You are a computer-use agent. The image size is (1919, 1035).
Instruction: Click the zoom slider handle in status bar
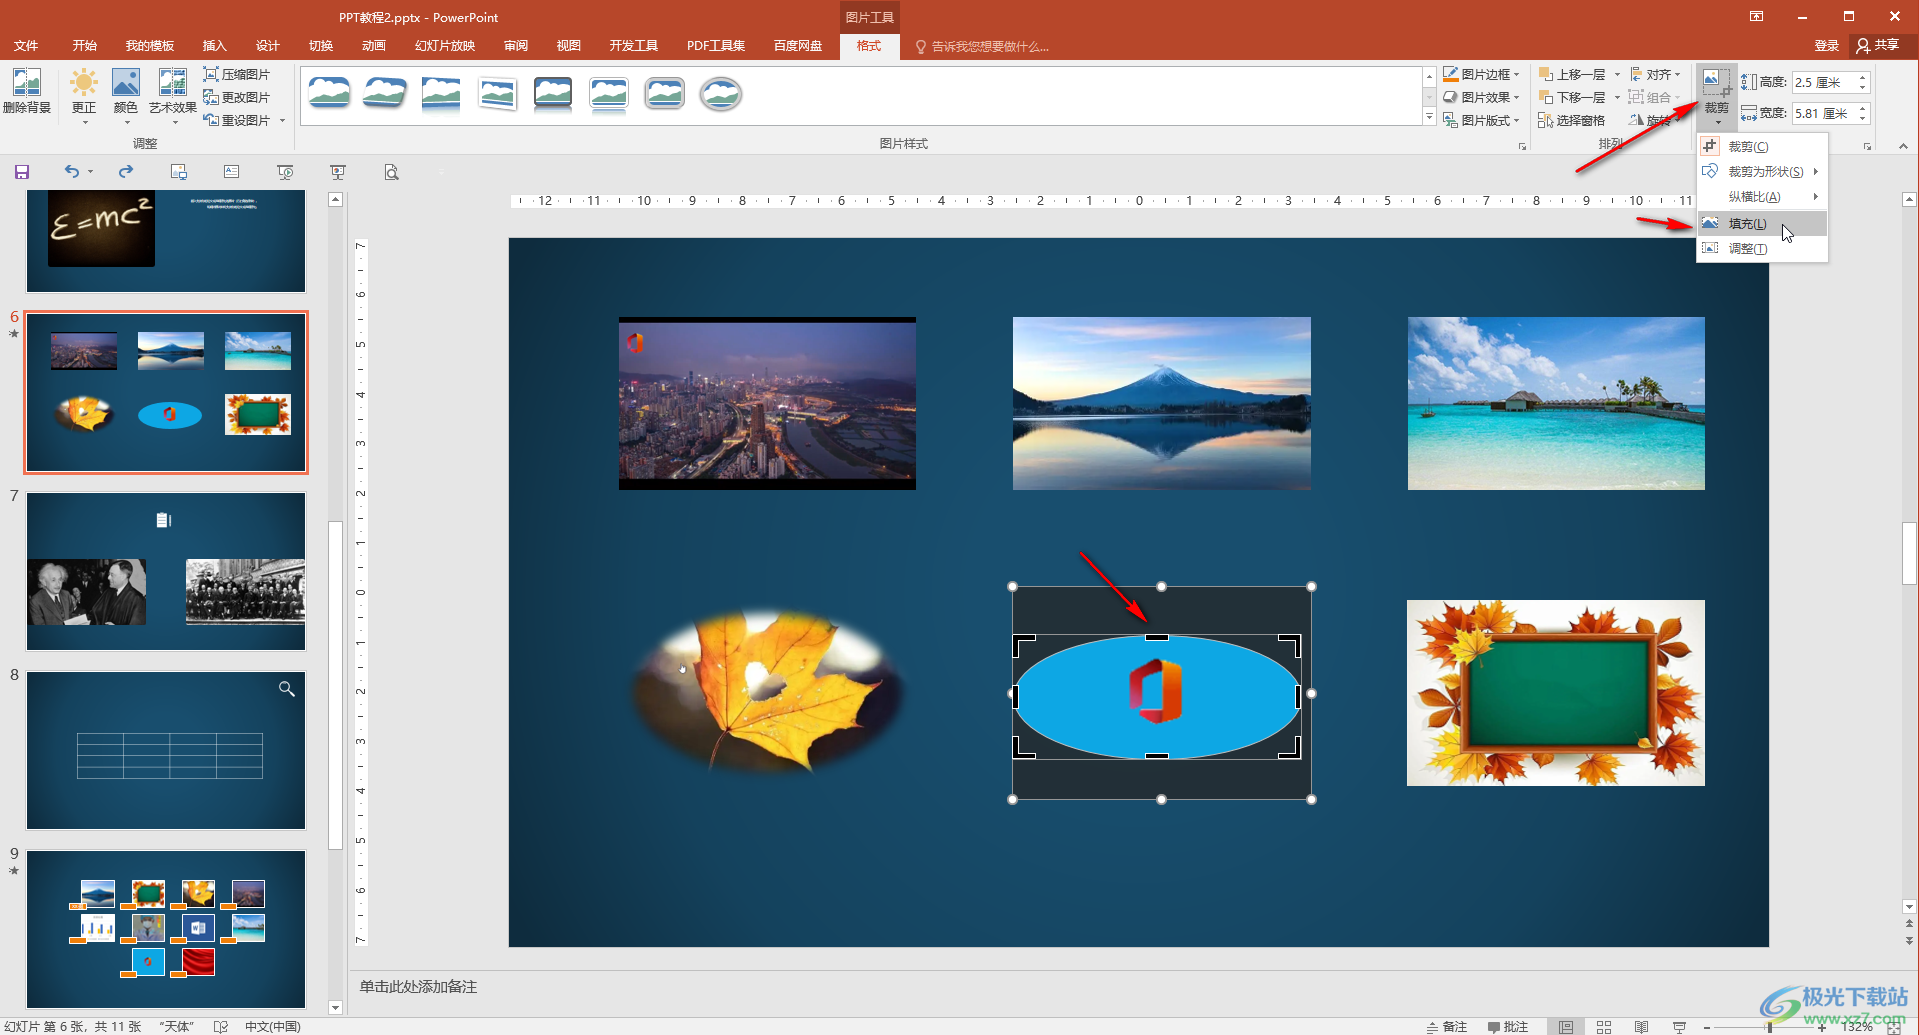pyautogui.click(x=1769, y=1027)
